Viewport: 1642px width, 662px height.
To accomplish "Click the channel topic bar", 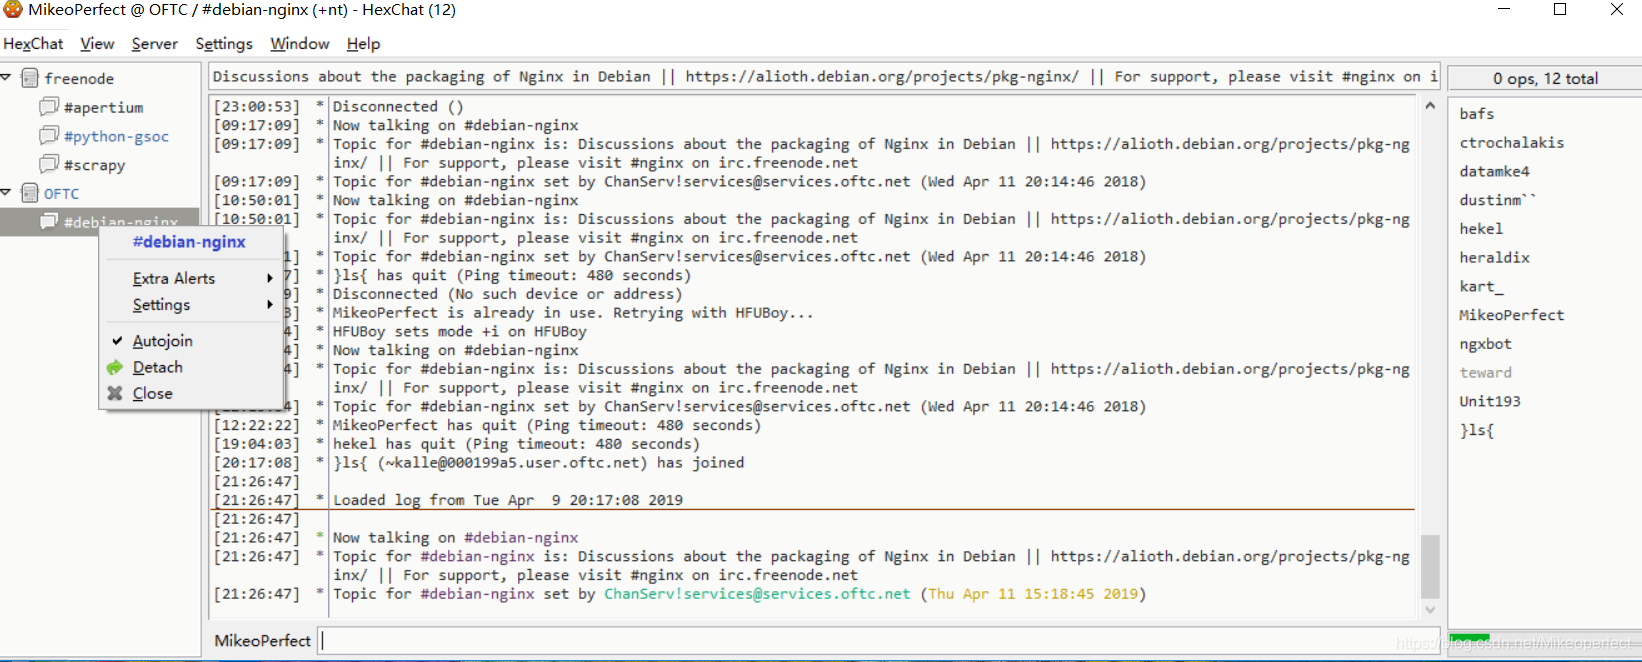I will [825, 76].
